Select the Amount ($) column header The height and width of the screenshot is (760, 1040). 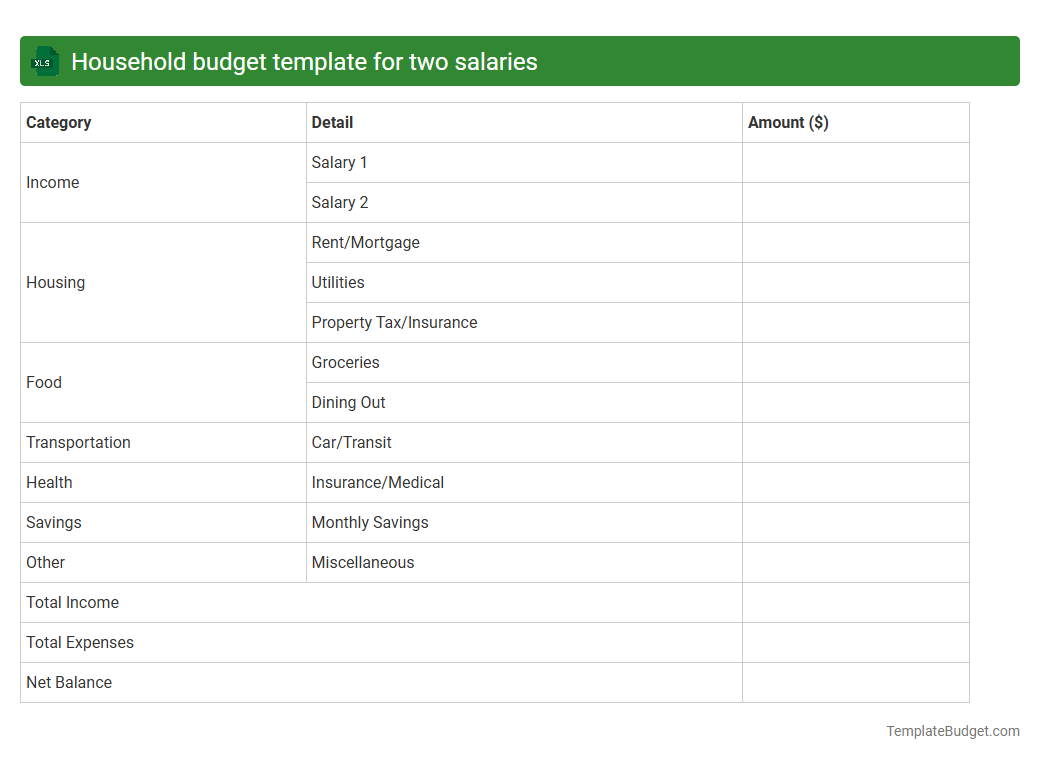point(788,122)
